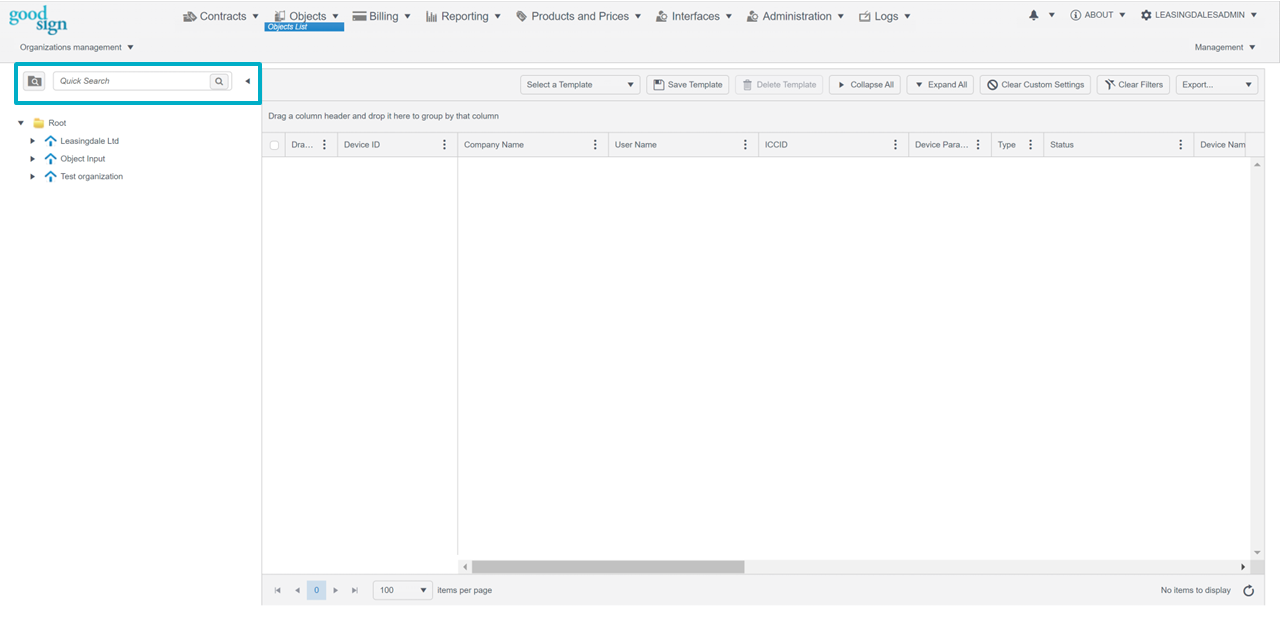Screen dimensions: 1280x631
Task: Open the Products and Prices menu
Action: click(579, 16)
